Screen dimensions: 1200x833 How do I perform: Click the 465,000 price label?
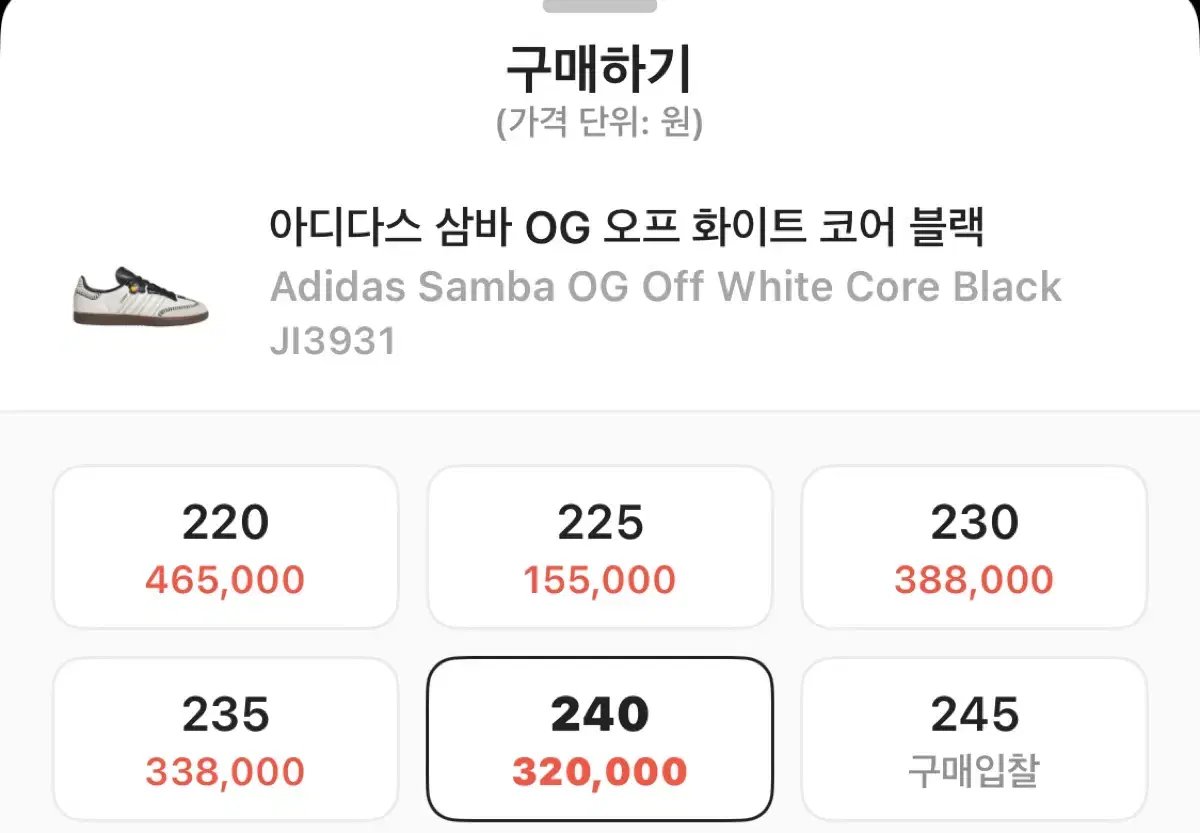coord(225,580)
